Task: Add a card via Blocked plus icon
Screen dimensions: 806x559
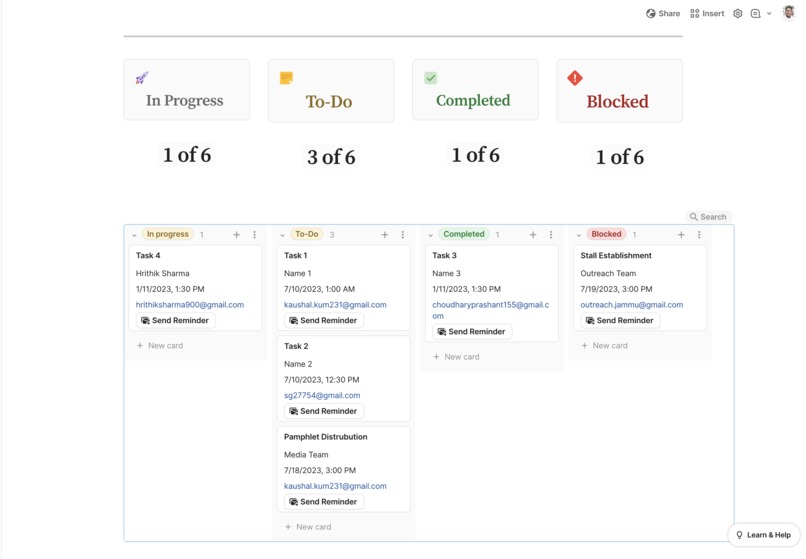Action: [x=681, y=235]
